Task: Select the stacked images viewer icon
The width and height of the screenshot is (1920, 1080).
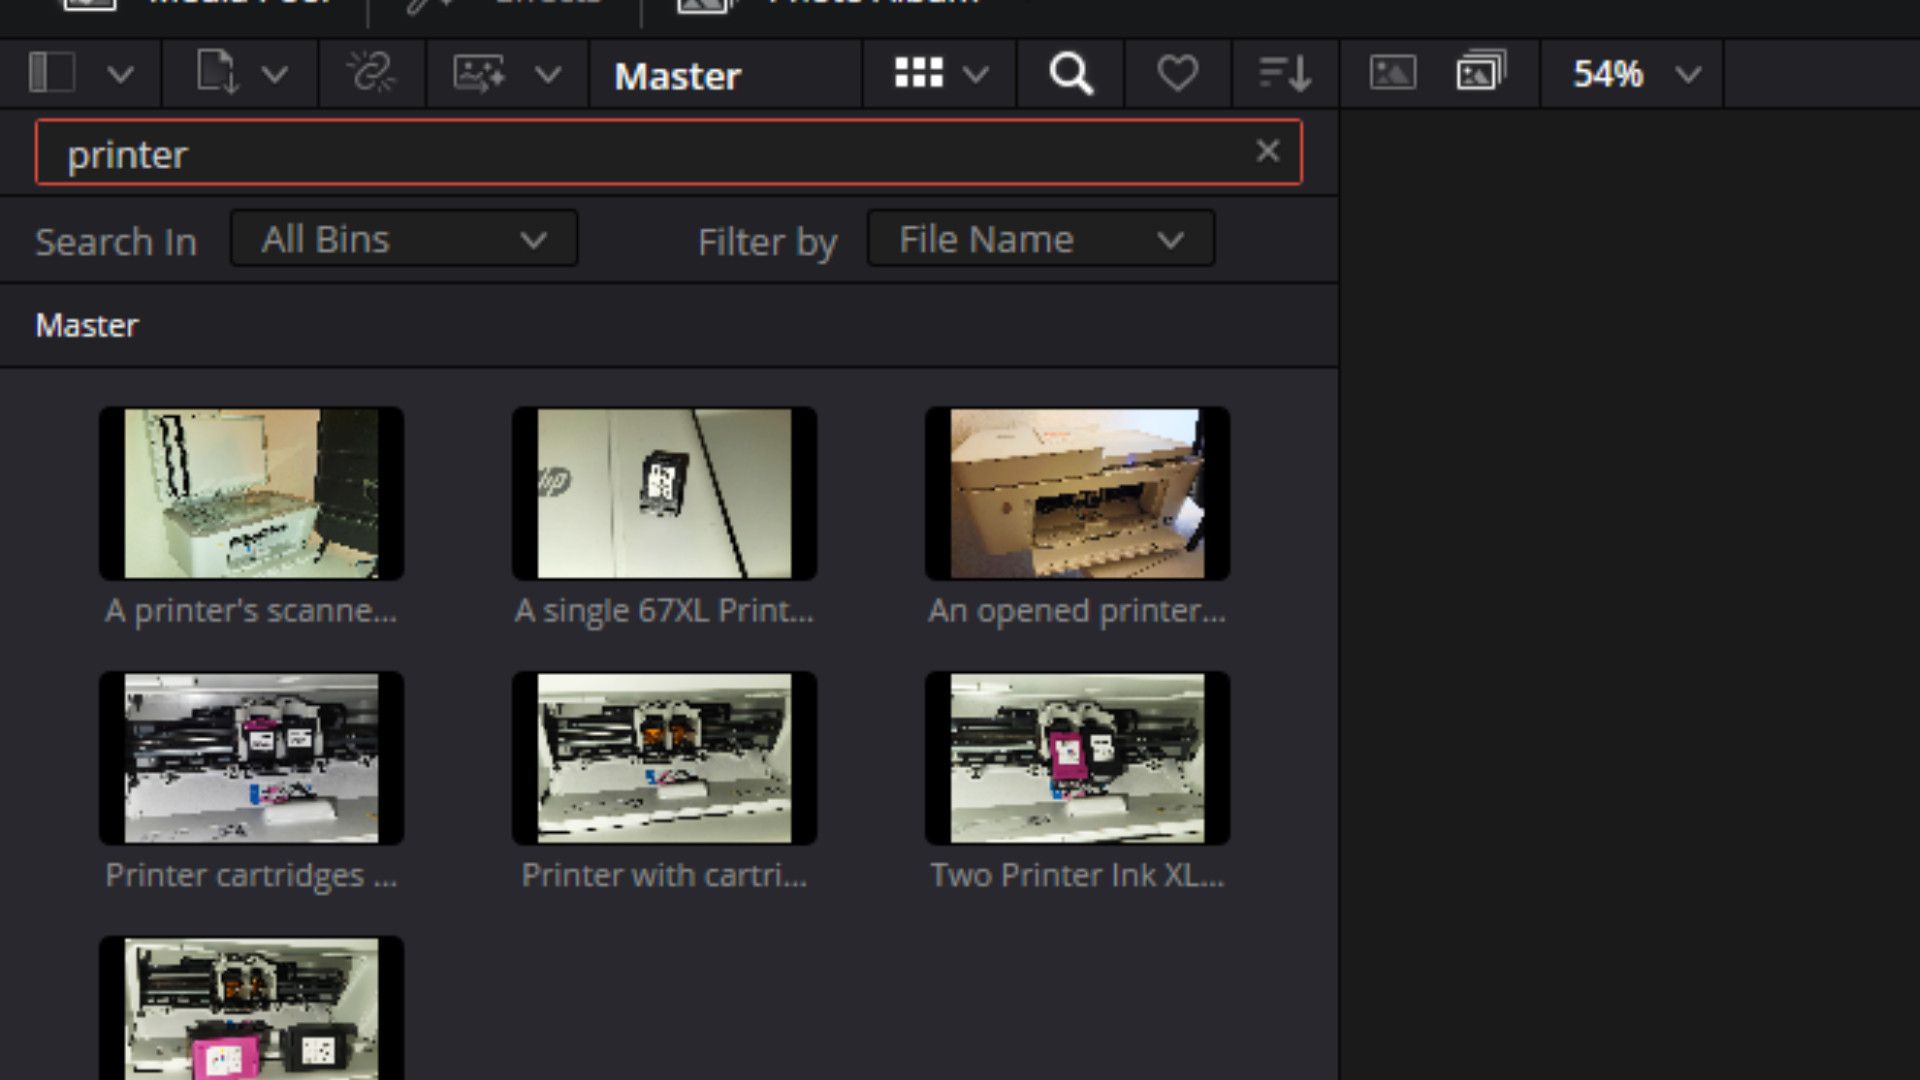Action: point(1481,72)
